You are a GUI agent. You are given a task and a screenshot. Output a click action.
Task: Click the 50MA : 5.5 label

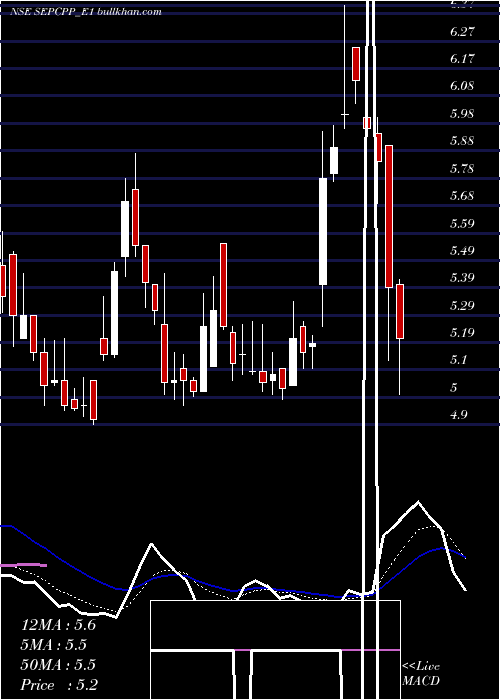point(58,665)
